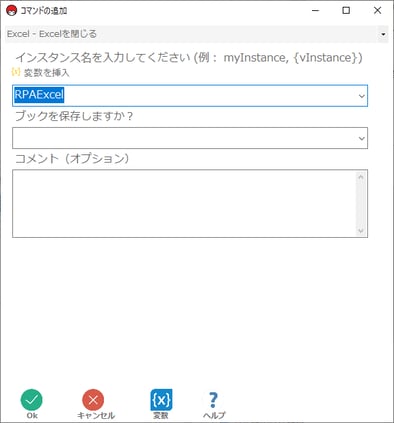The width and height of the screenshot is (394, 423).
Task: Click the comment box scrollbar down arrow
Action: pos(361,231)
